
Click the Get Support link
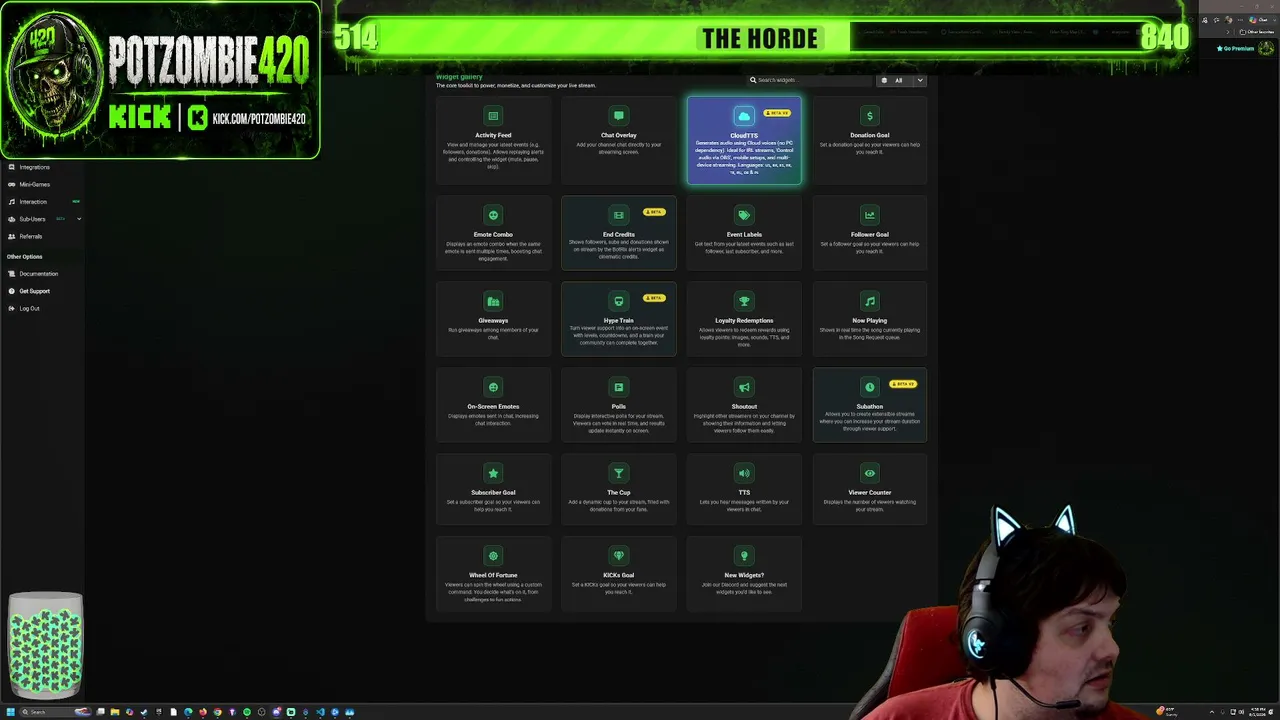pos(34,291)
